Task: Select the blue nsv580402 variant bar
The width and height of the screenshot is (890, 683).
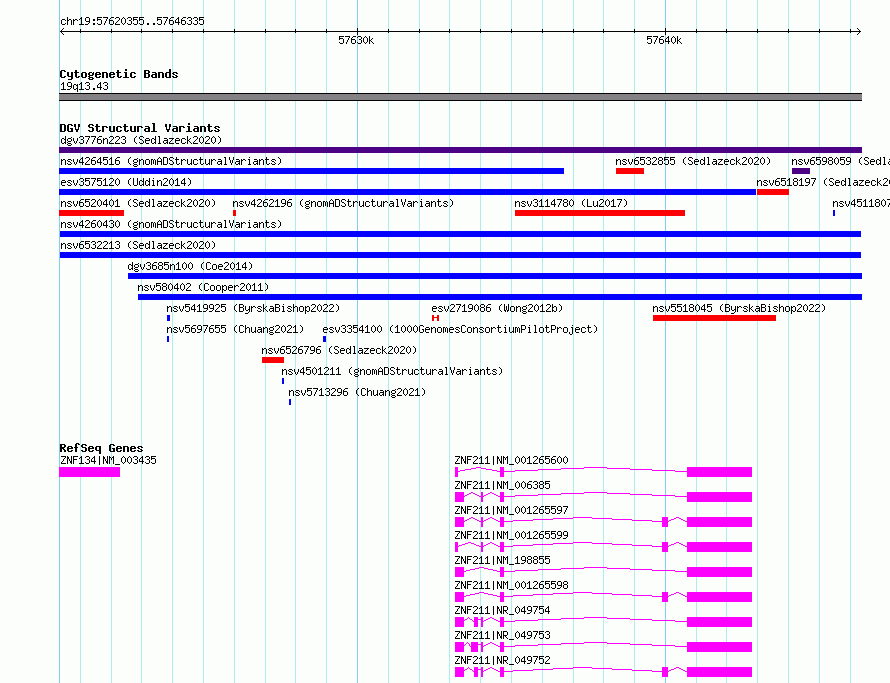Action: pos(499,297)
